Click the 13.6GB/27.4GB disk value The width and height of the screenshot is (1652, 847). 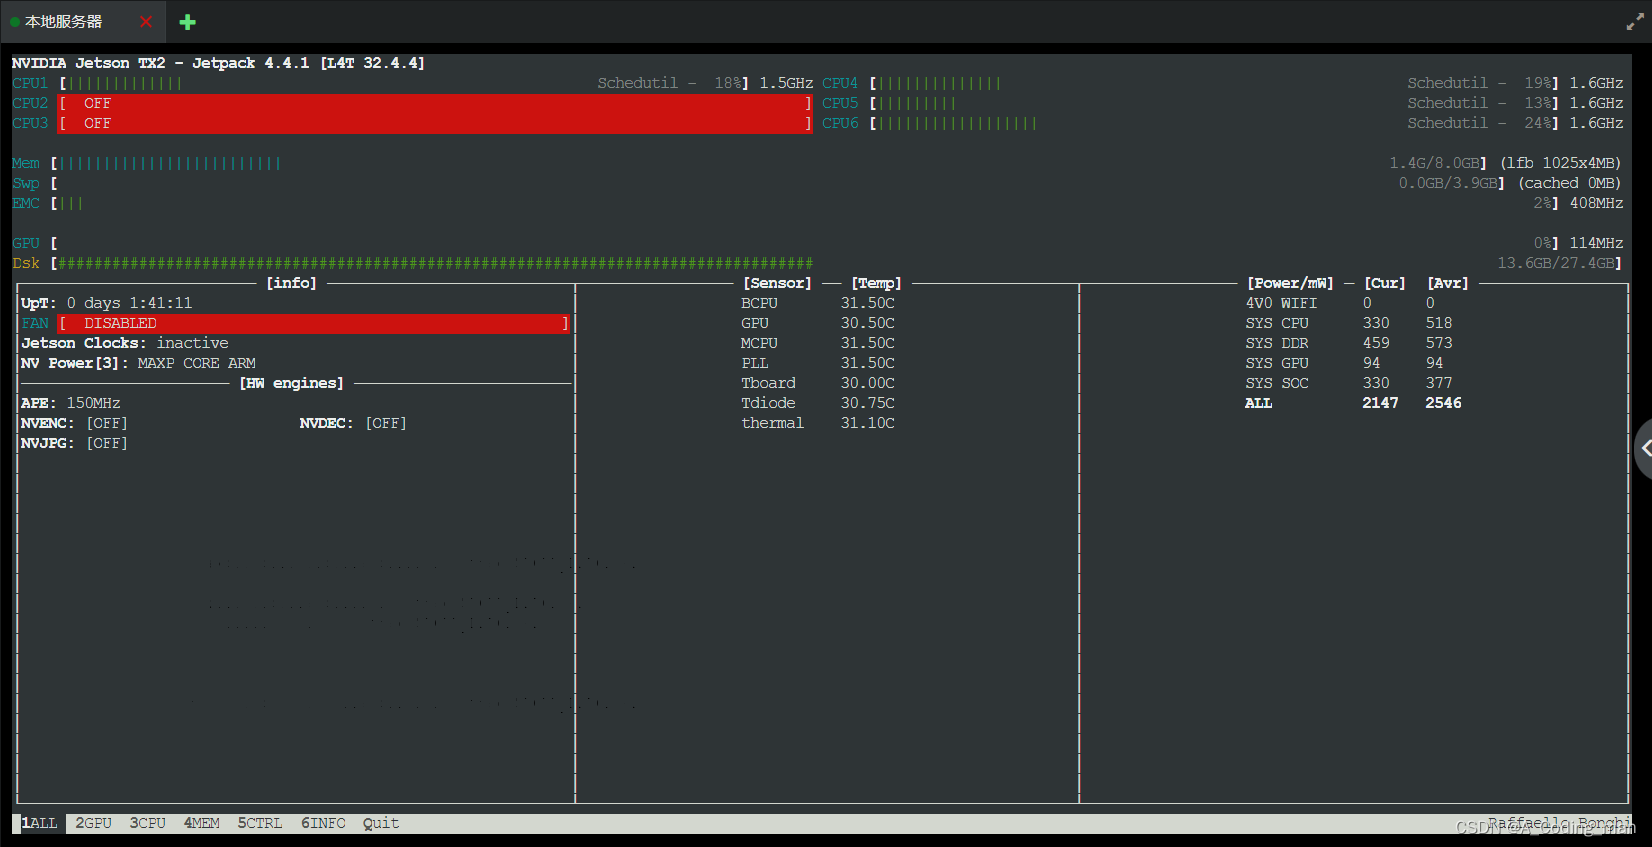[1556, 263]
